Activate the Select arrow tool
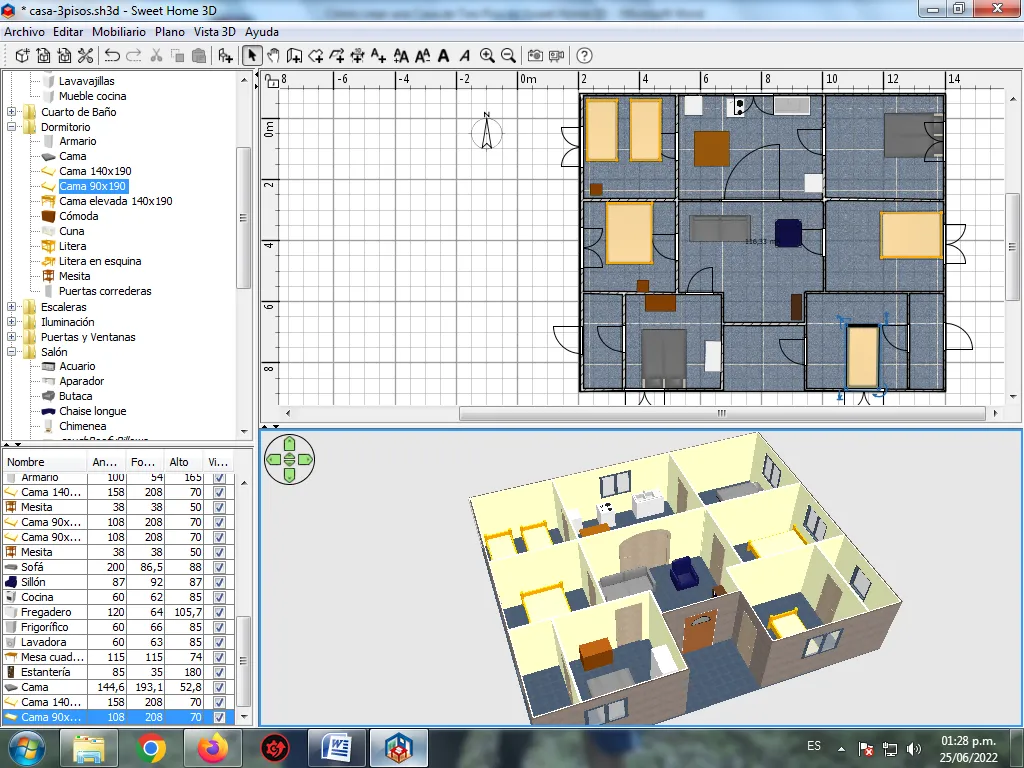Screen dimensions: 1024x768 pos(252,56)
